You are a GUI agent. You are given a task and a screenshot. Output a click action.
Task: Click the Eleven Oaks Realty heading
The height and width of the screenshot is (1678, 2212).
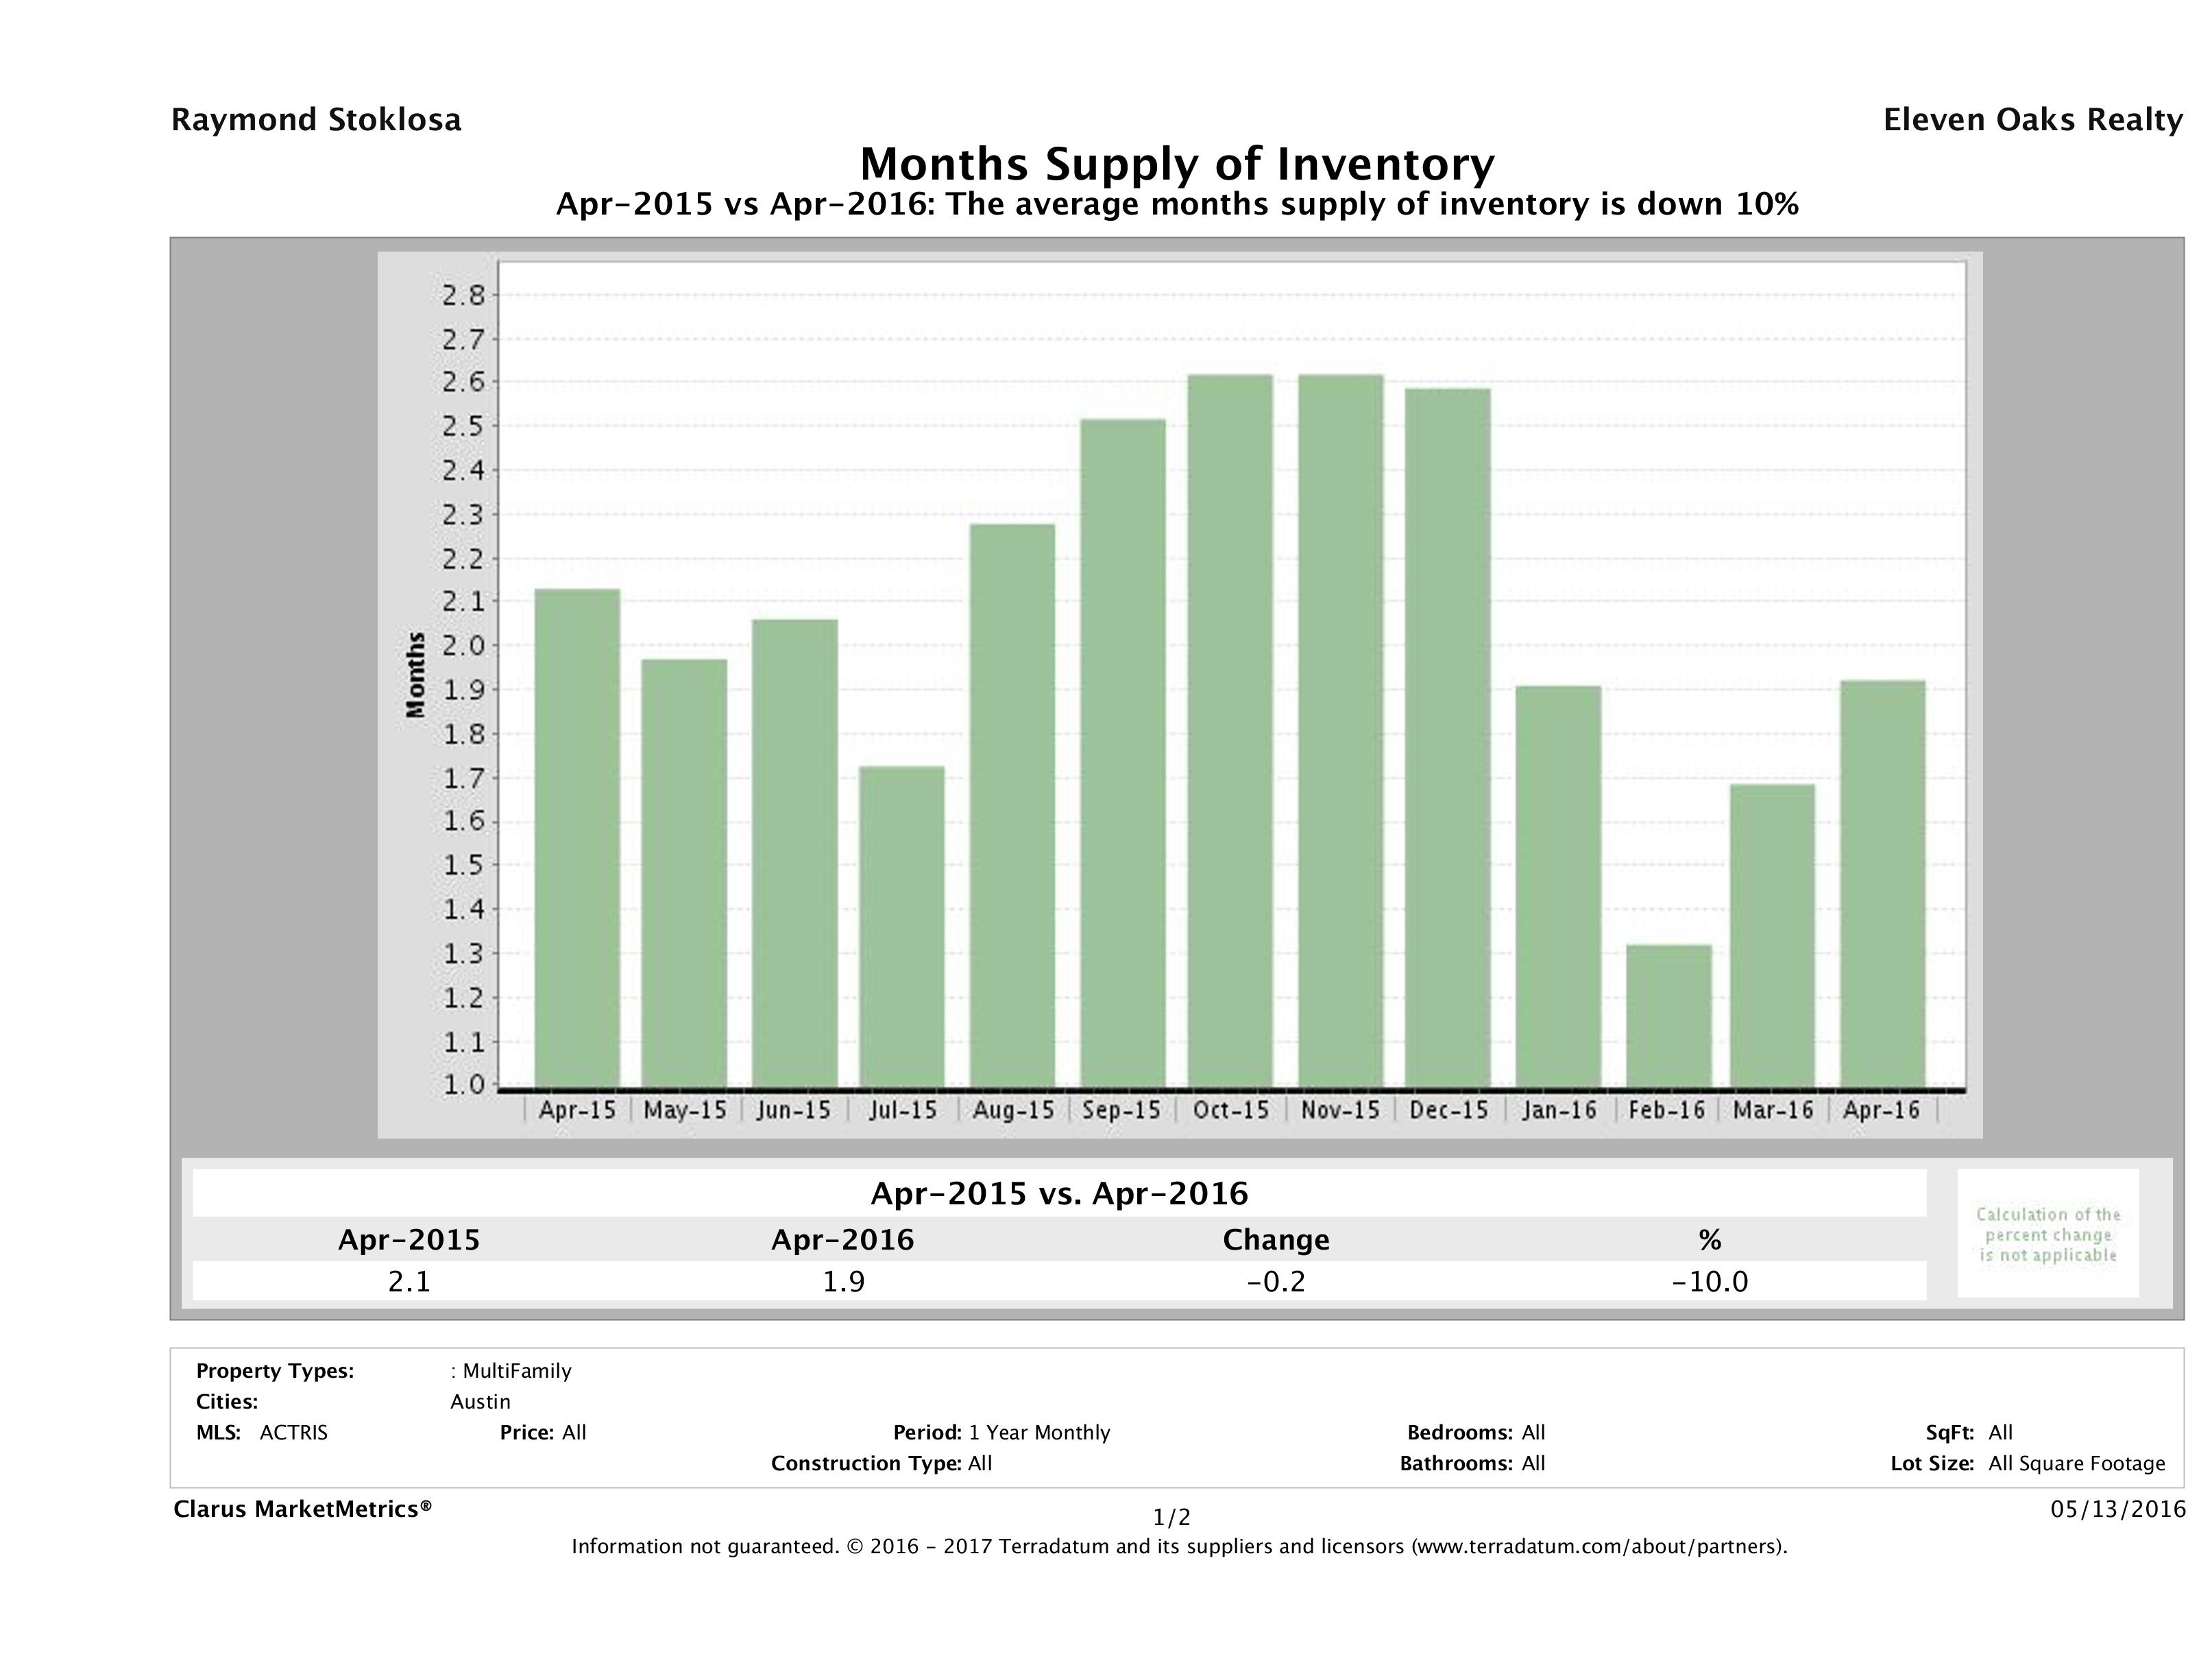tap(2032, 120)
